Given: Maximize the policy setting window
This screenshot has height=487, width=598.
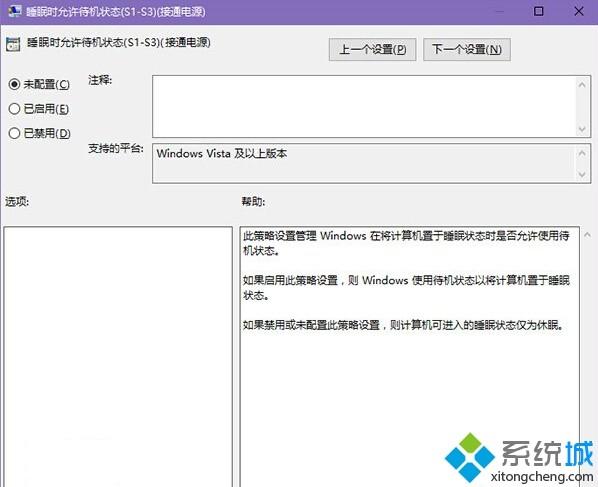Looking at the screenshot, I should click(x=539, y=11).
